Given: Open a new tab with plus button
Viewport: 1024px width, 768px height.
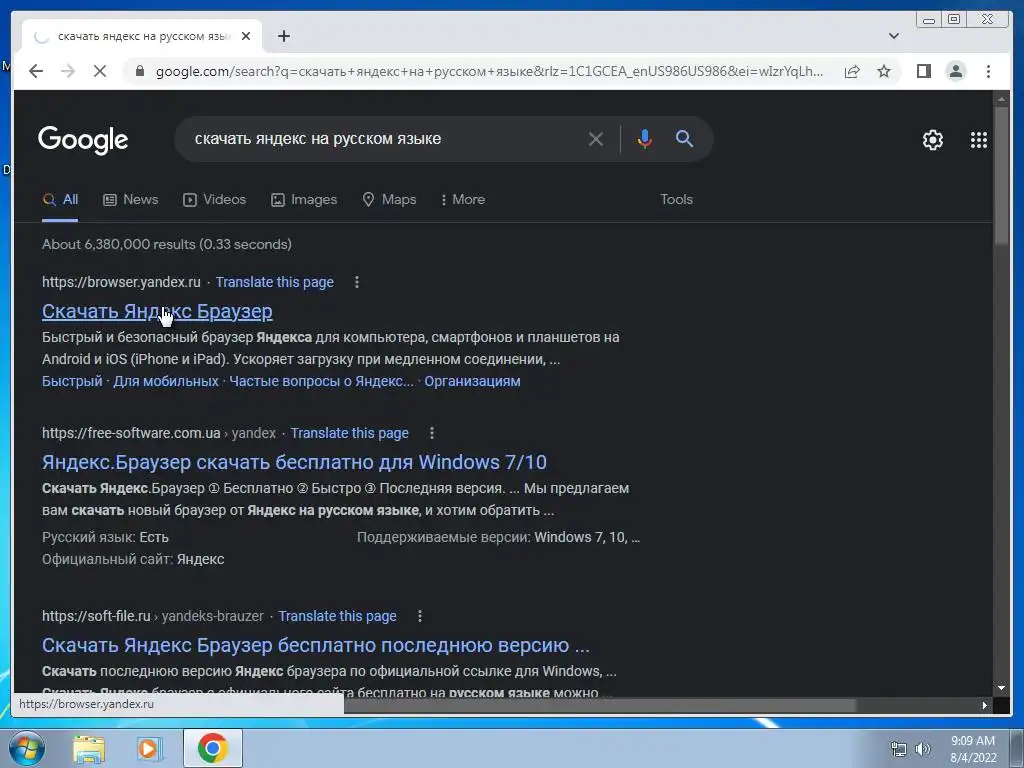Looking at the screenshot, I should [x=283, y=36].
